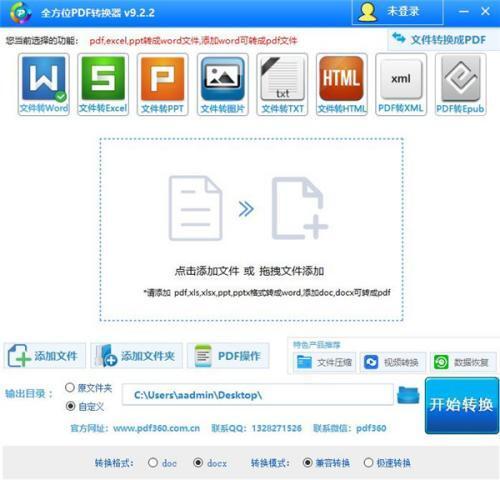500x480 pixels.
Task: Select the 兼容转换 conversion mode
Action: click(326, 463)
